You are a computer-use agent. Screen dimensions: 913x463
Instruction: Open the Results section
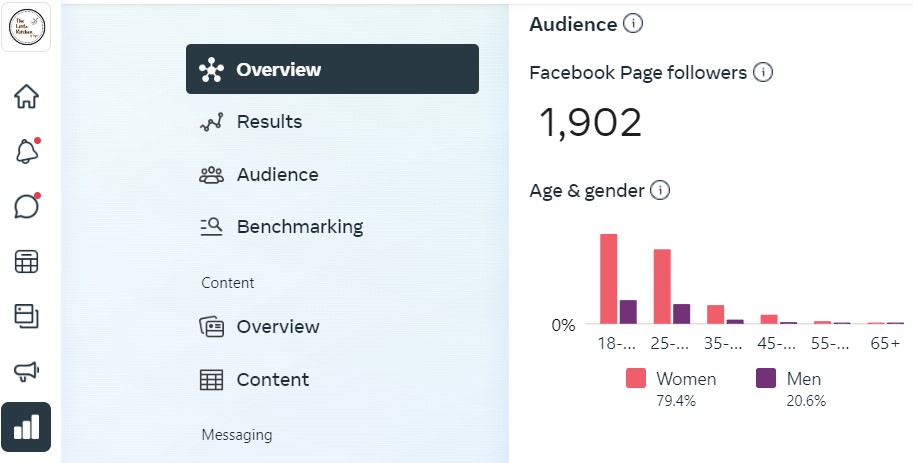[x=269, y=122]
